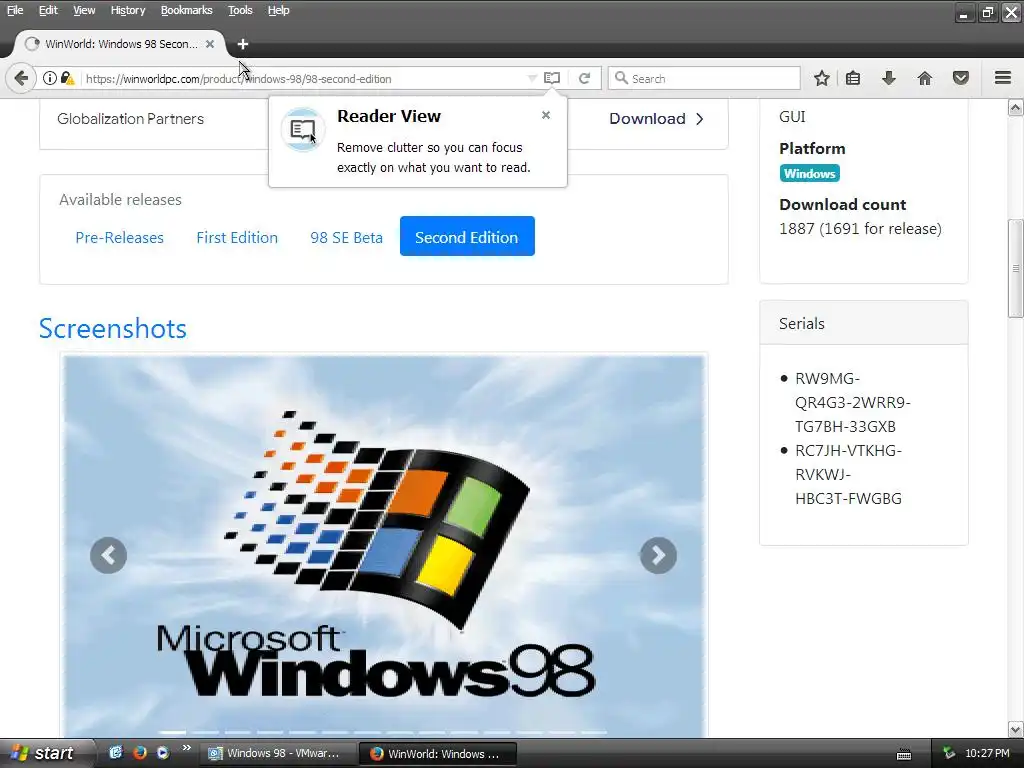Reload the page with the refresh icon
1024x768 pixels.
click(584, 78)
